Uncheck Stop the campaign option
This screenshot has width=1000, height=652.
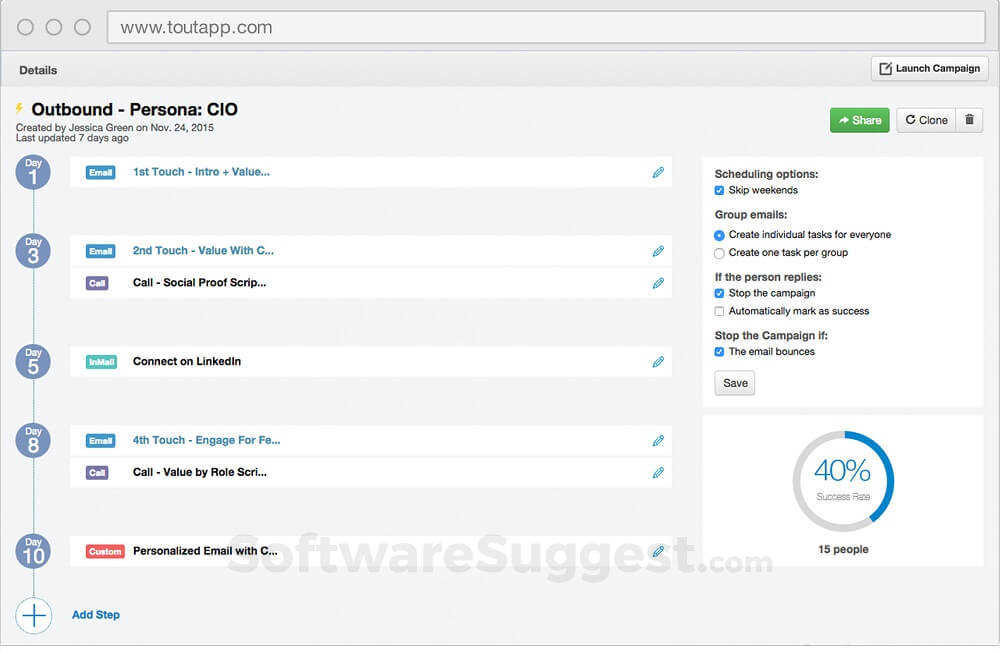click(719, 294)
